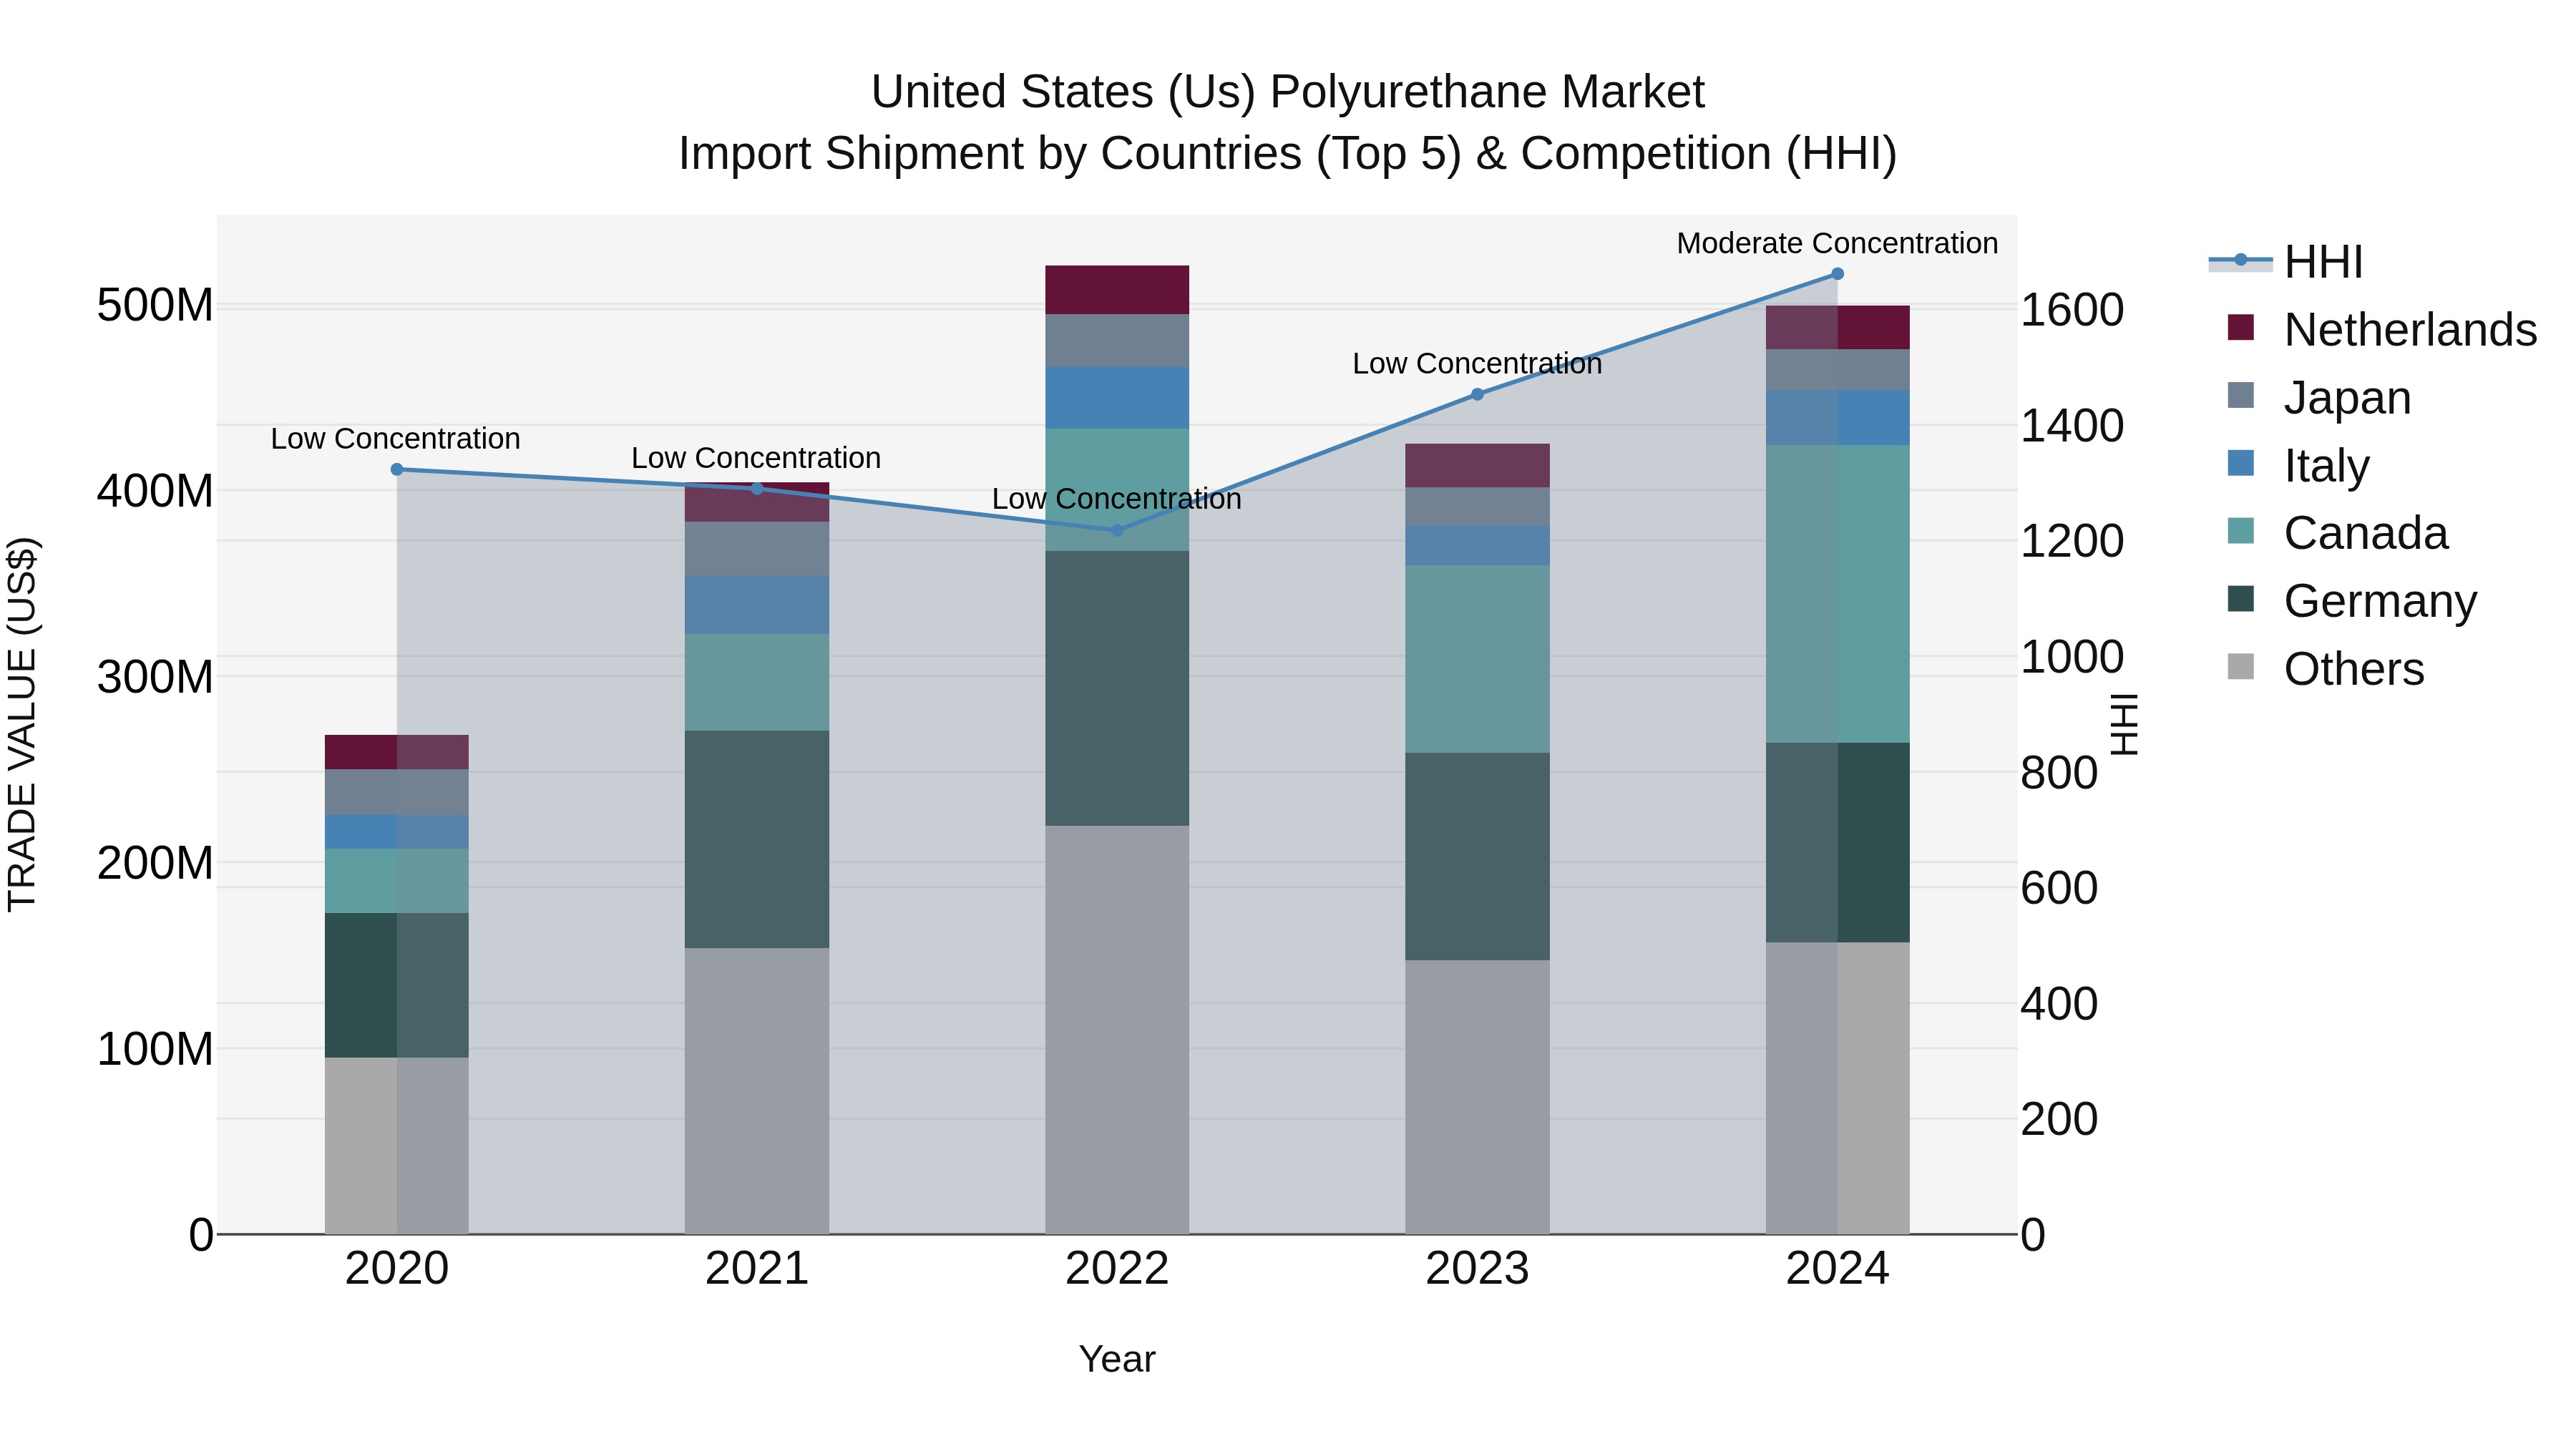2576x1449 pixels.
Task: Click the Canada teal legend swatch
Action: coord(2241,531)
